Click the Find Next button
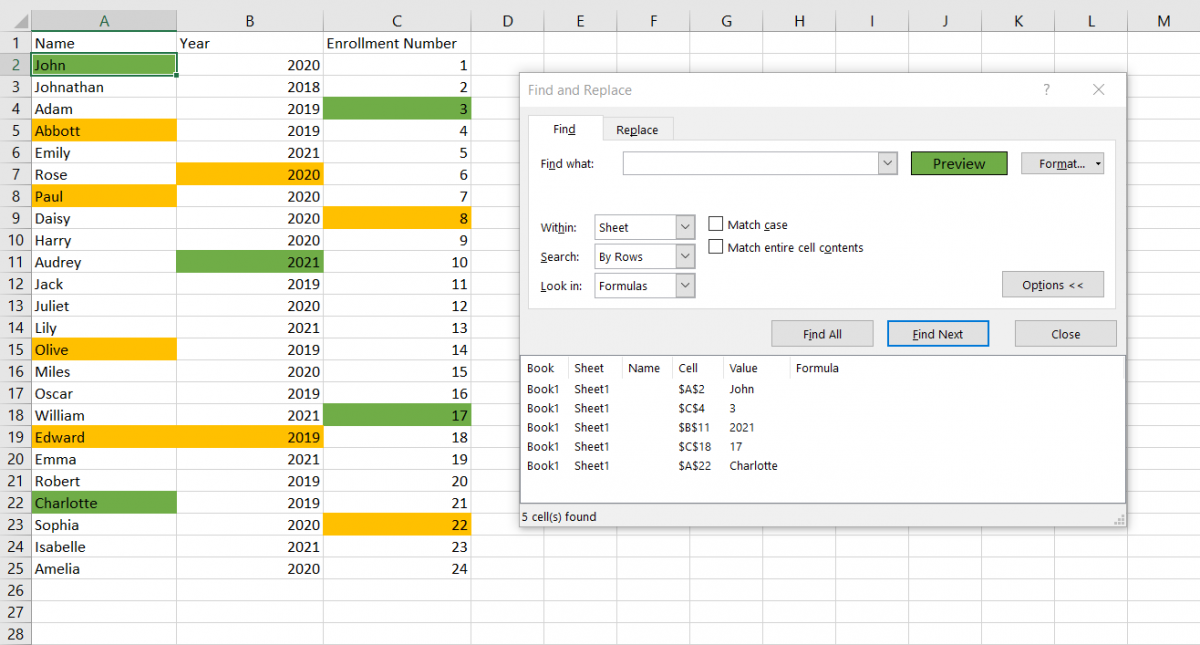Viewport: 1200px width, 645px height. click(937, 334)
